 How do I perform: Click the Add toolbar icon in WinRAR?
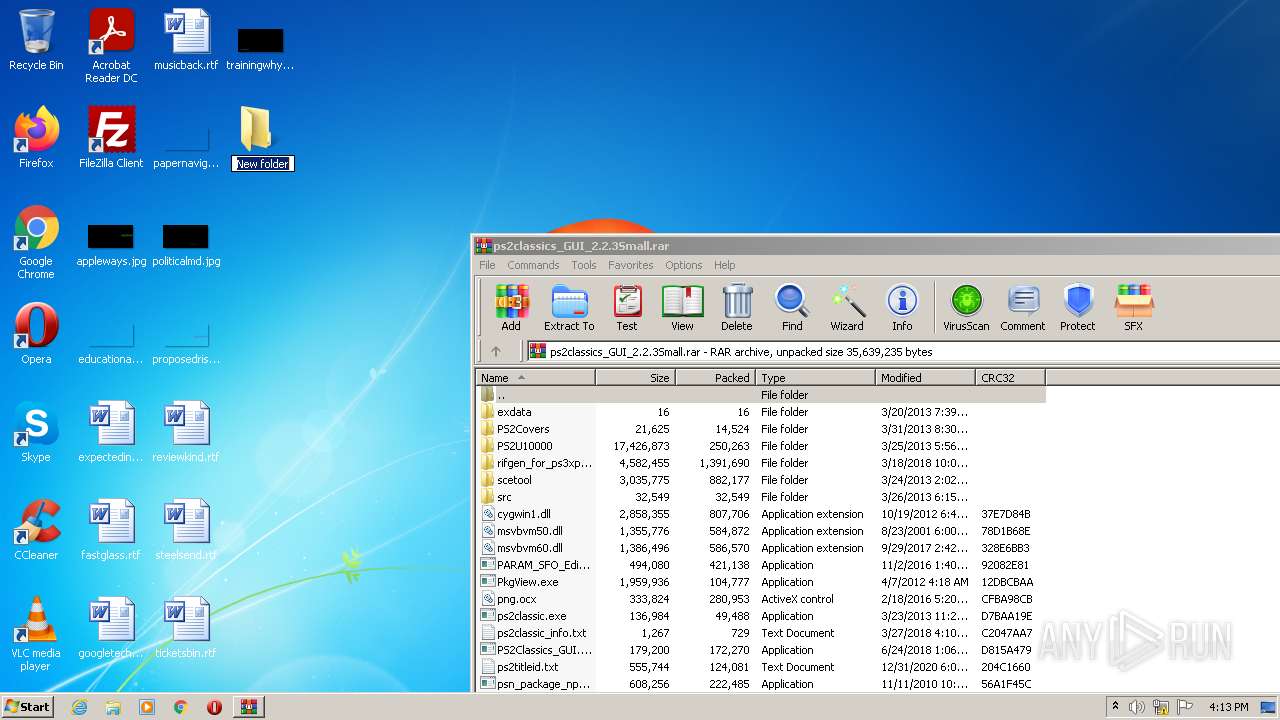511,308
